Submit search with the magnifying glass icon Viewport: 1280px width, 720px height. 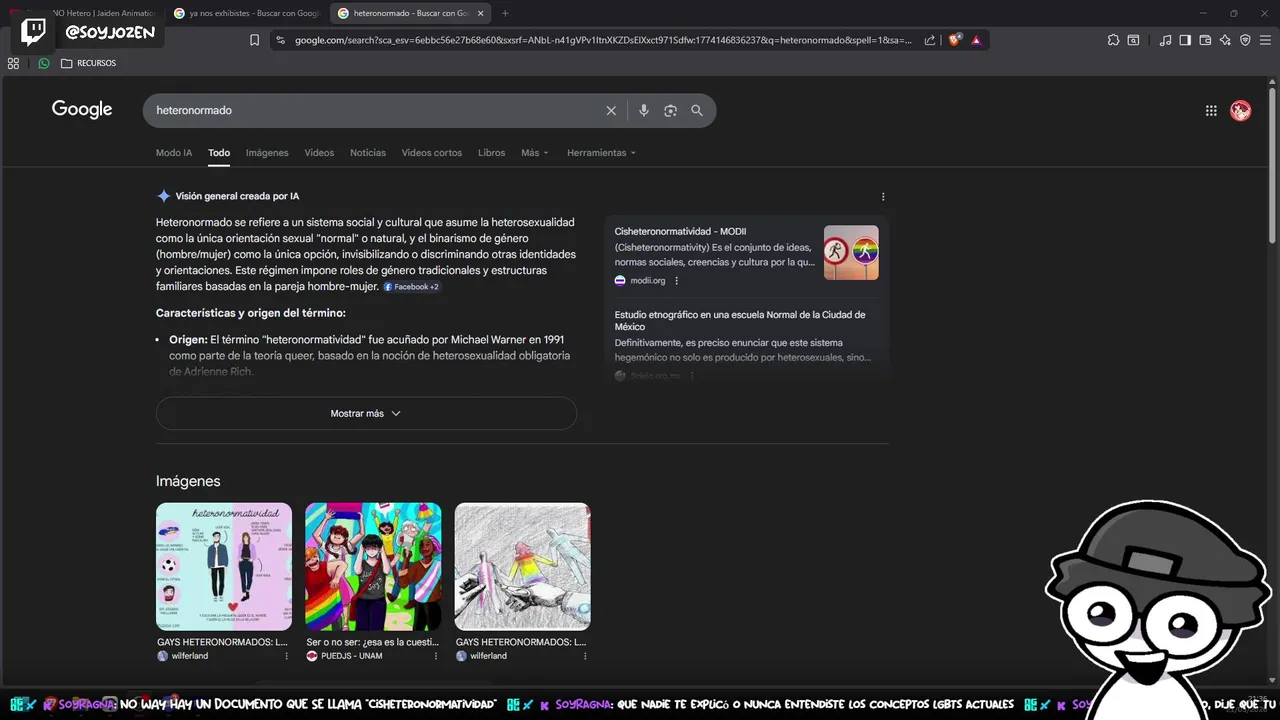point(697,111)
